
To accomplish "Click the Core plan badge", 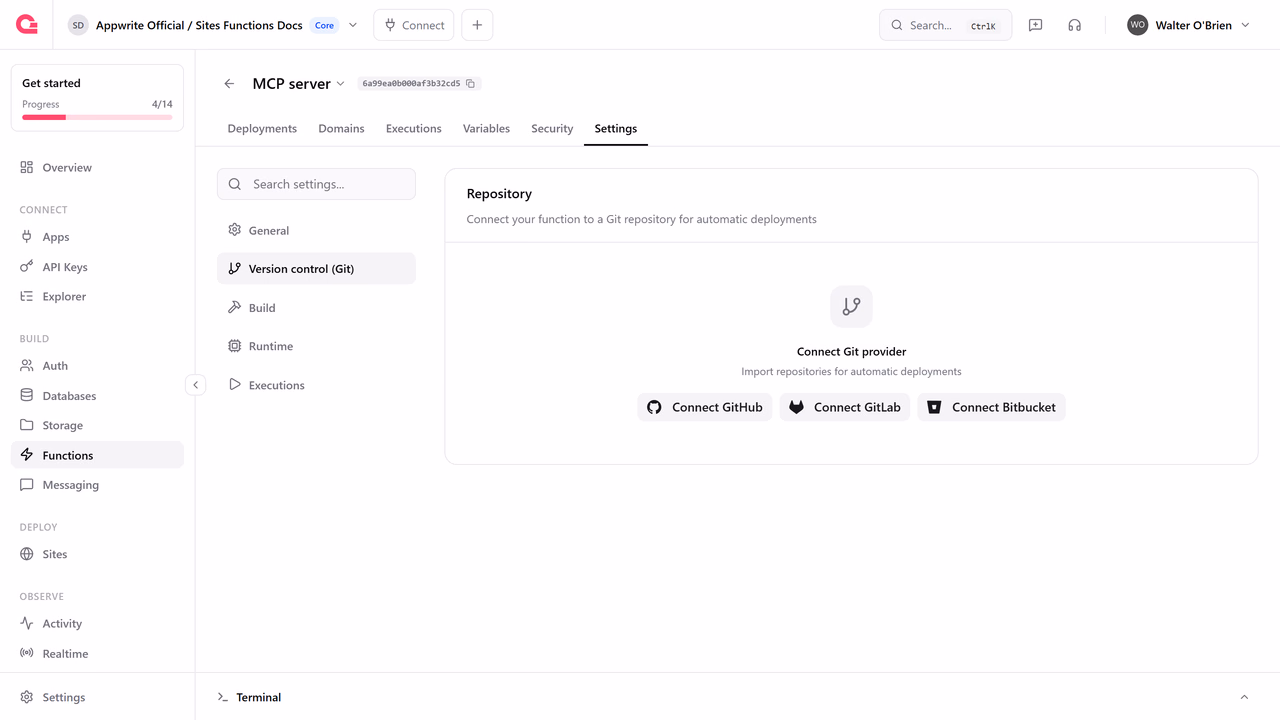I will 325,25.
